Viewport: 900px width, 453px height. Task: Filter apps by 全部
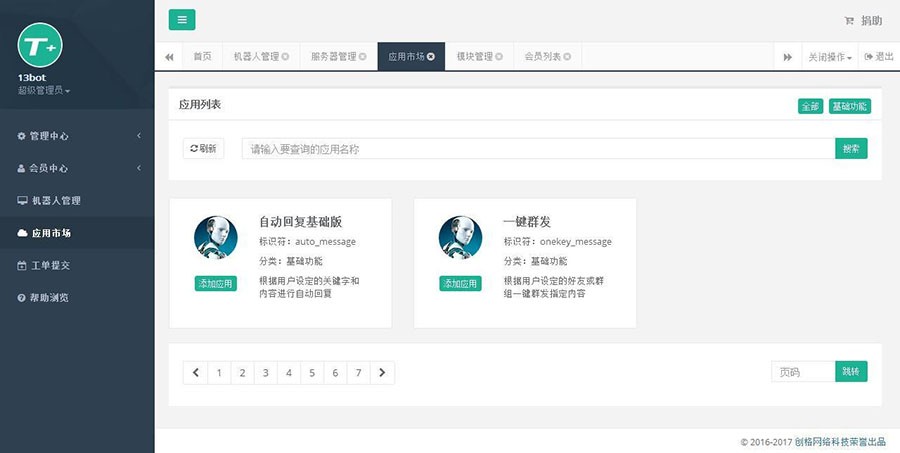[810, 106]
